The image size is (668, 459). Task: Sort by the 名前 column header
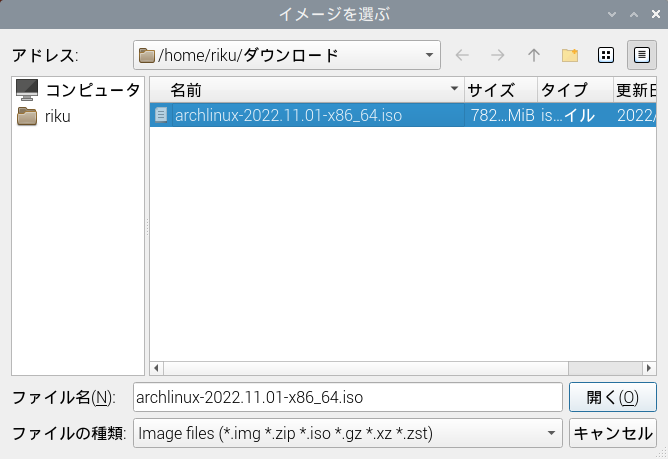point(307,89)
